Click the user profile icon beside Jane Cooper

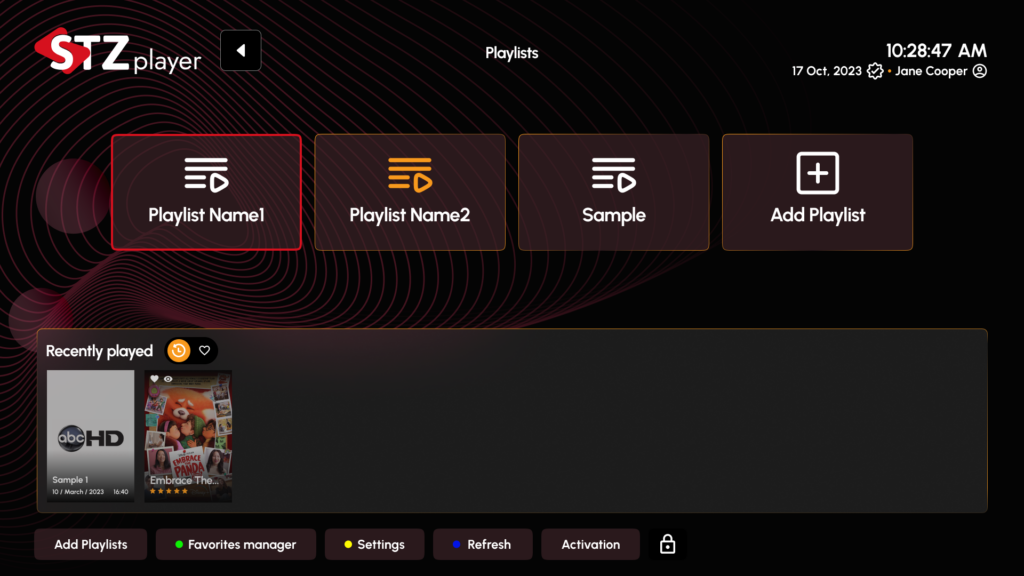coord(979,71)
